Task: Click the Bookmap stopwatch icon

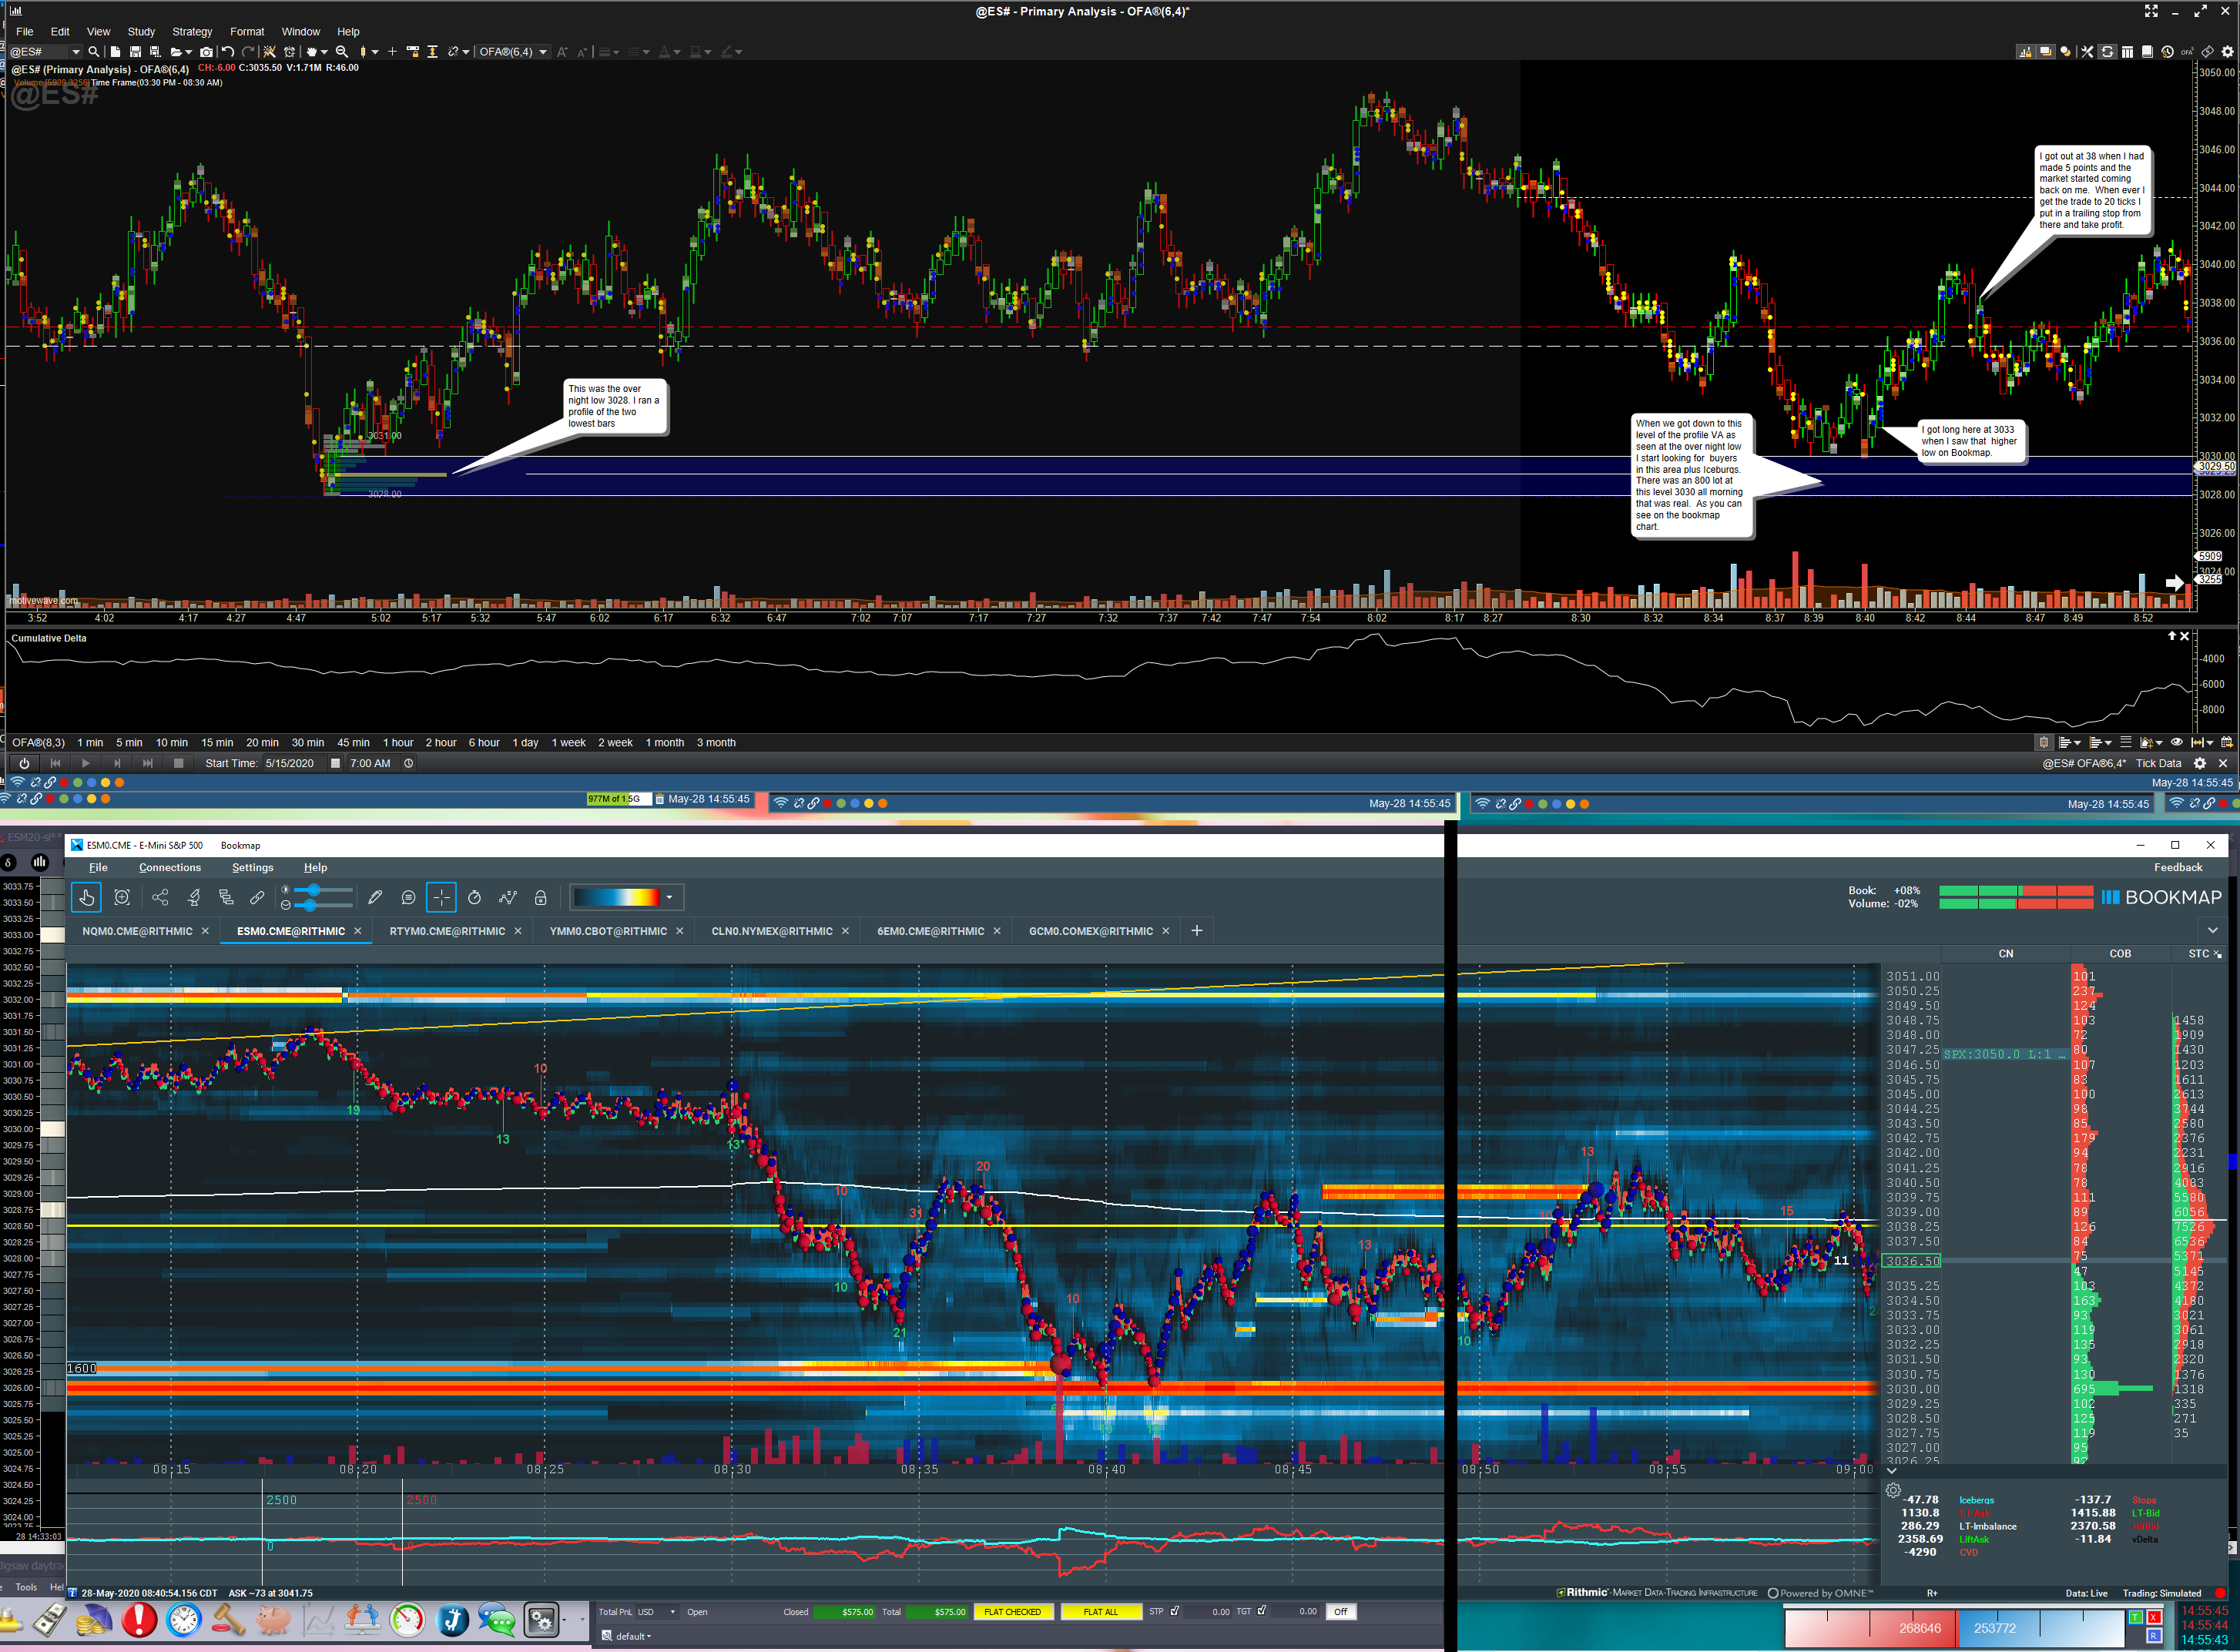Action: click(474, 898)
